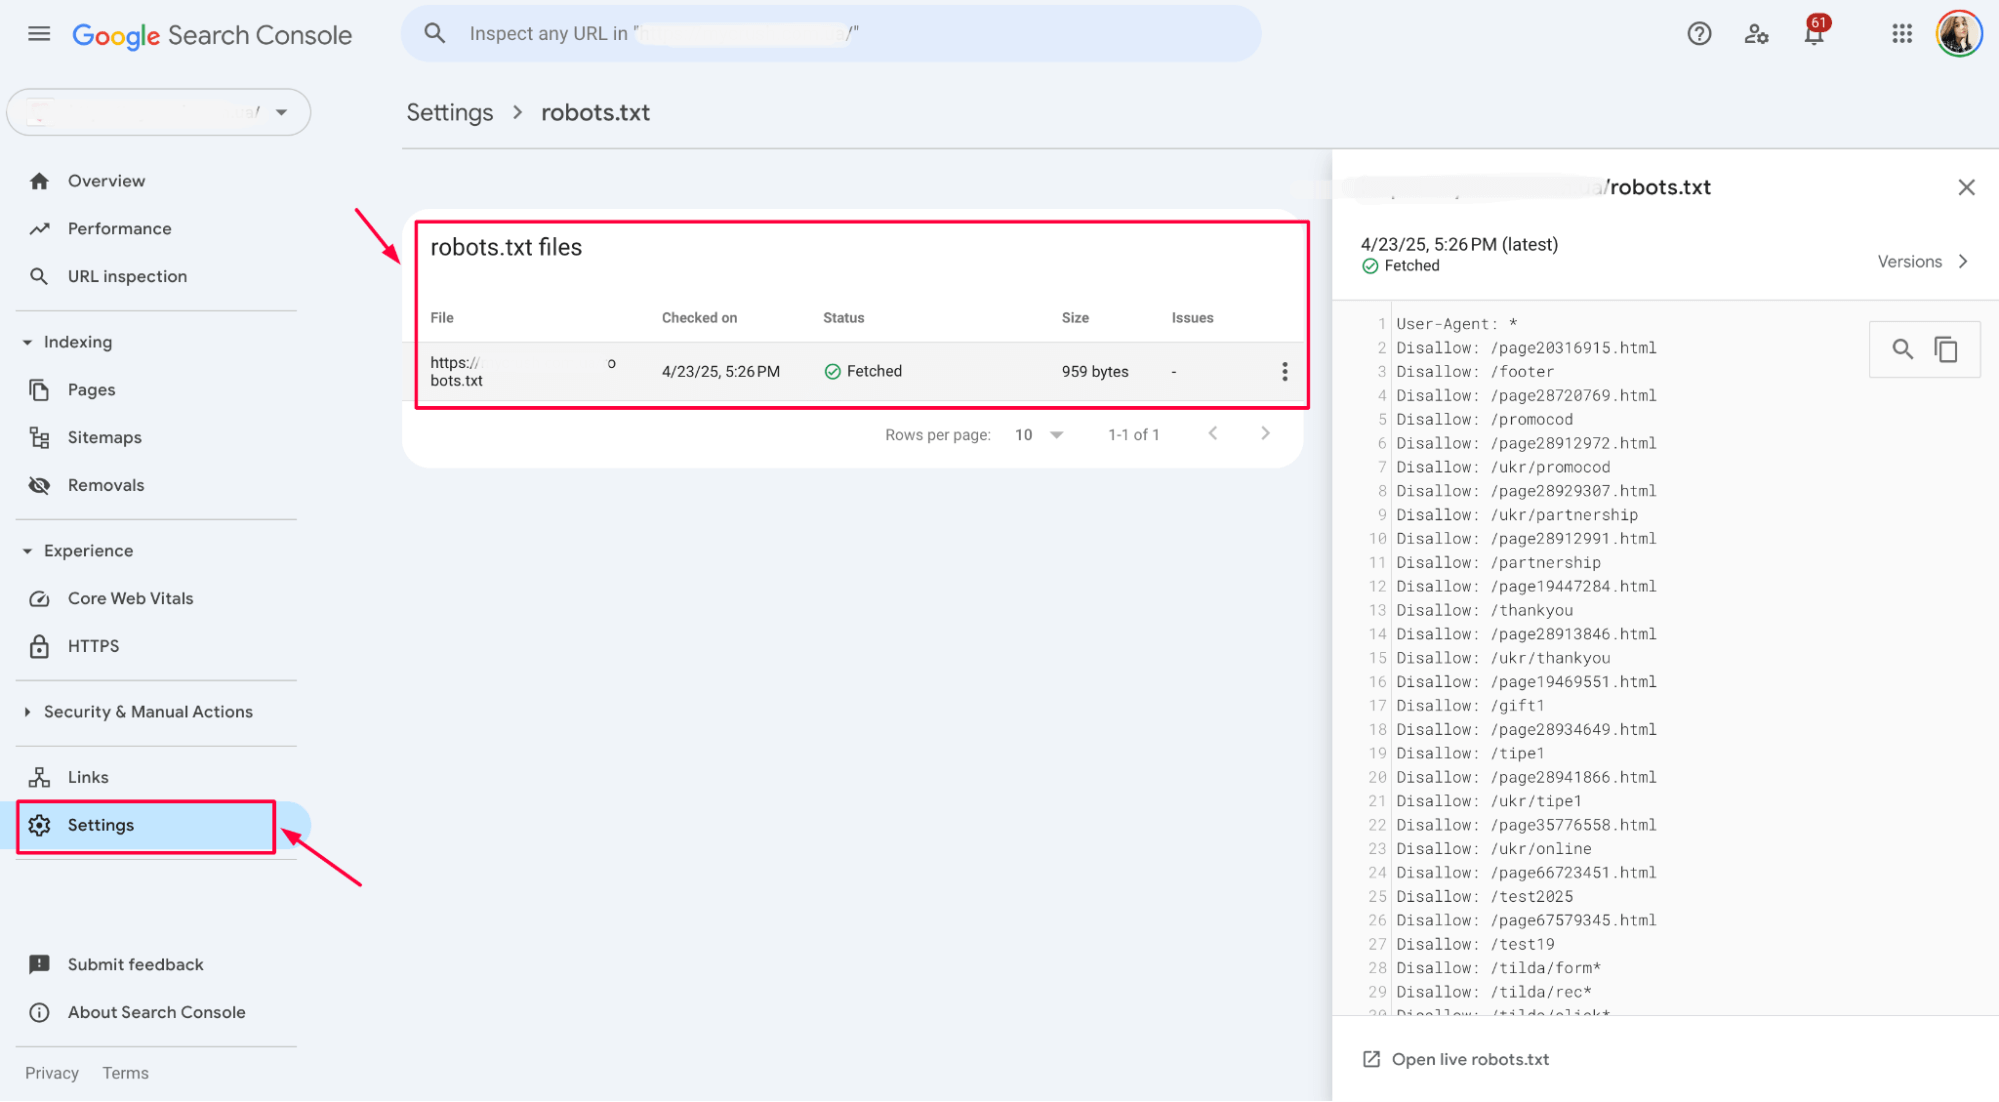Click the Pages documents icon

click(39, 390)
